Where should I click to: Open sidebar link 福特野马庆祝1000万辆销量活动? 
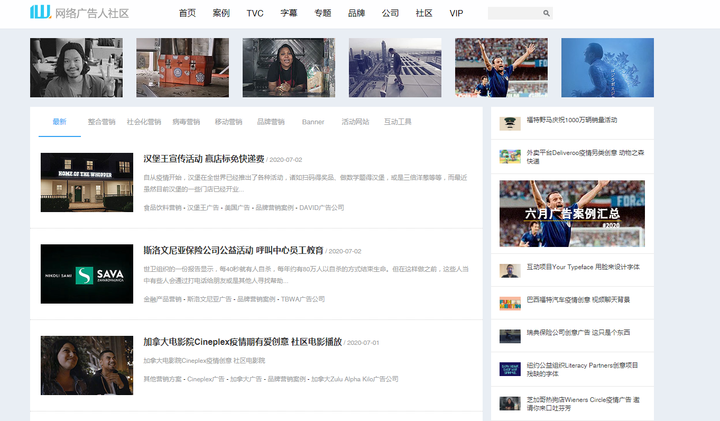click(572, 120)
